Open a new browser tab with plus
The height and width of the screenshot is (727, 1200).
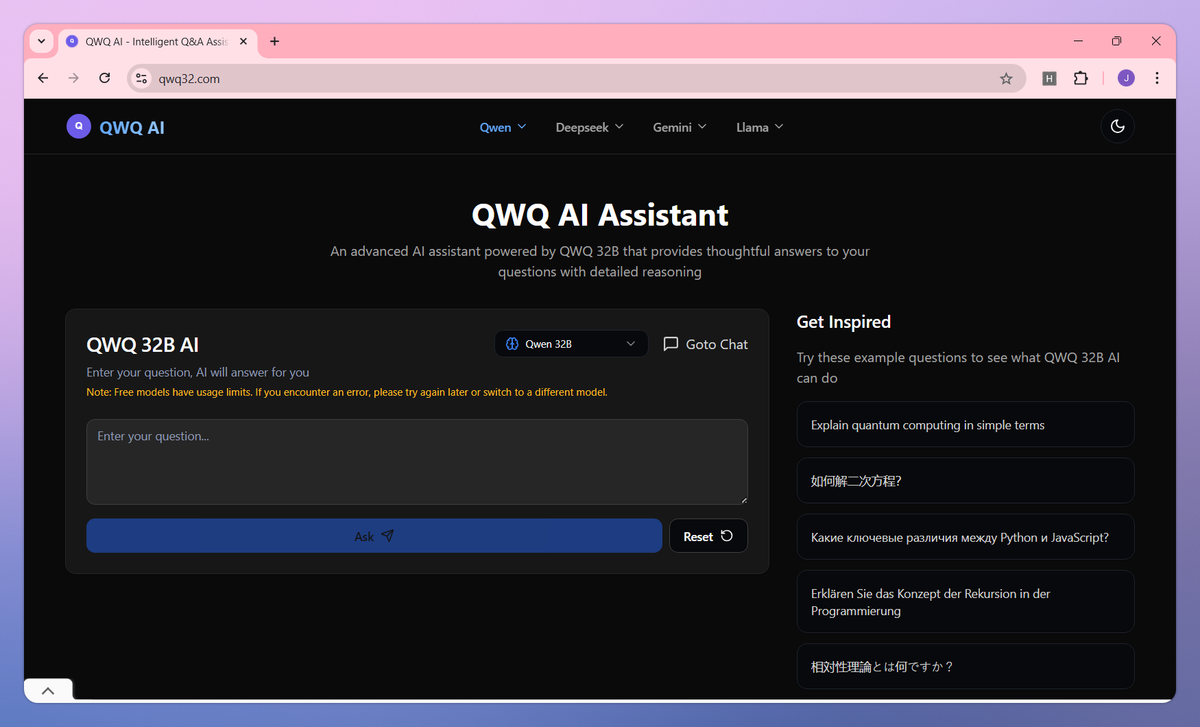pyautogui.click(x=275, y=41)
